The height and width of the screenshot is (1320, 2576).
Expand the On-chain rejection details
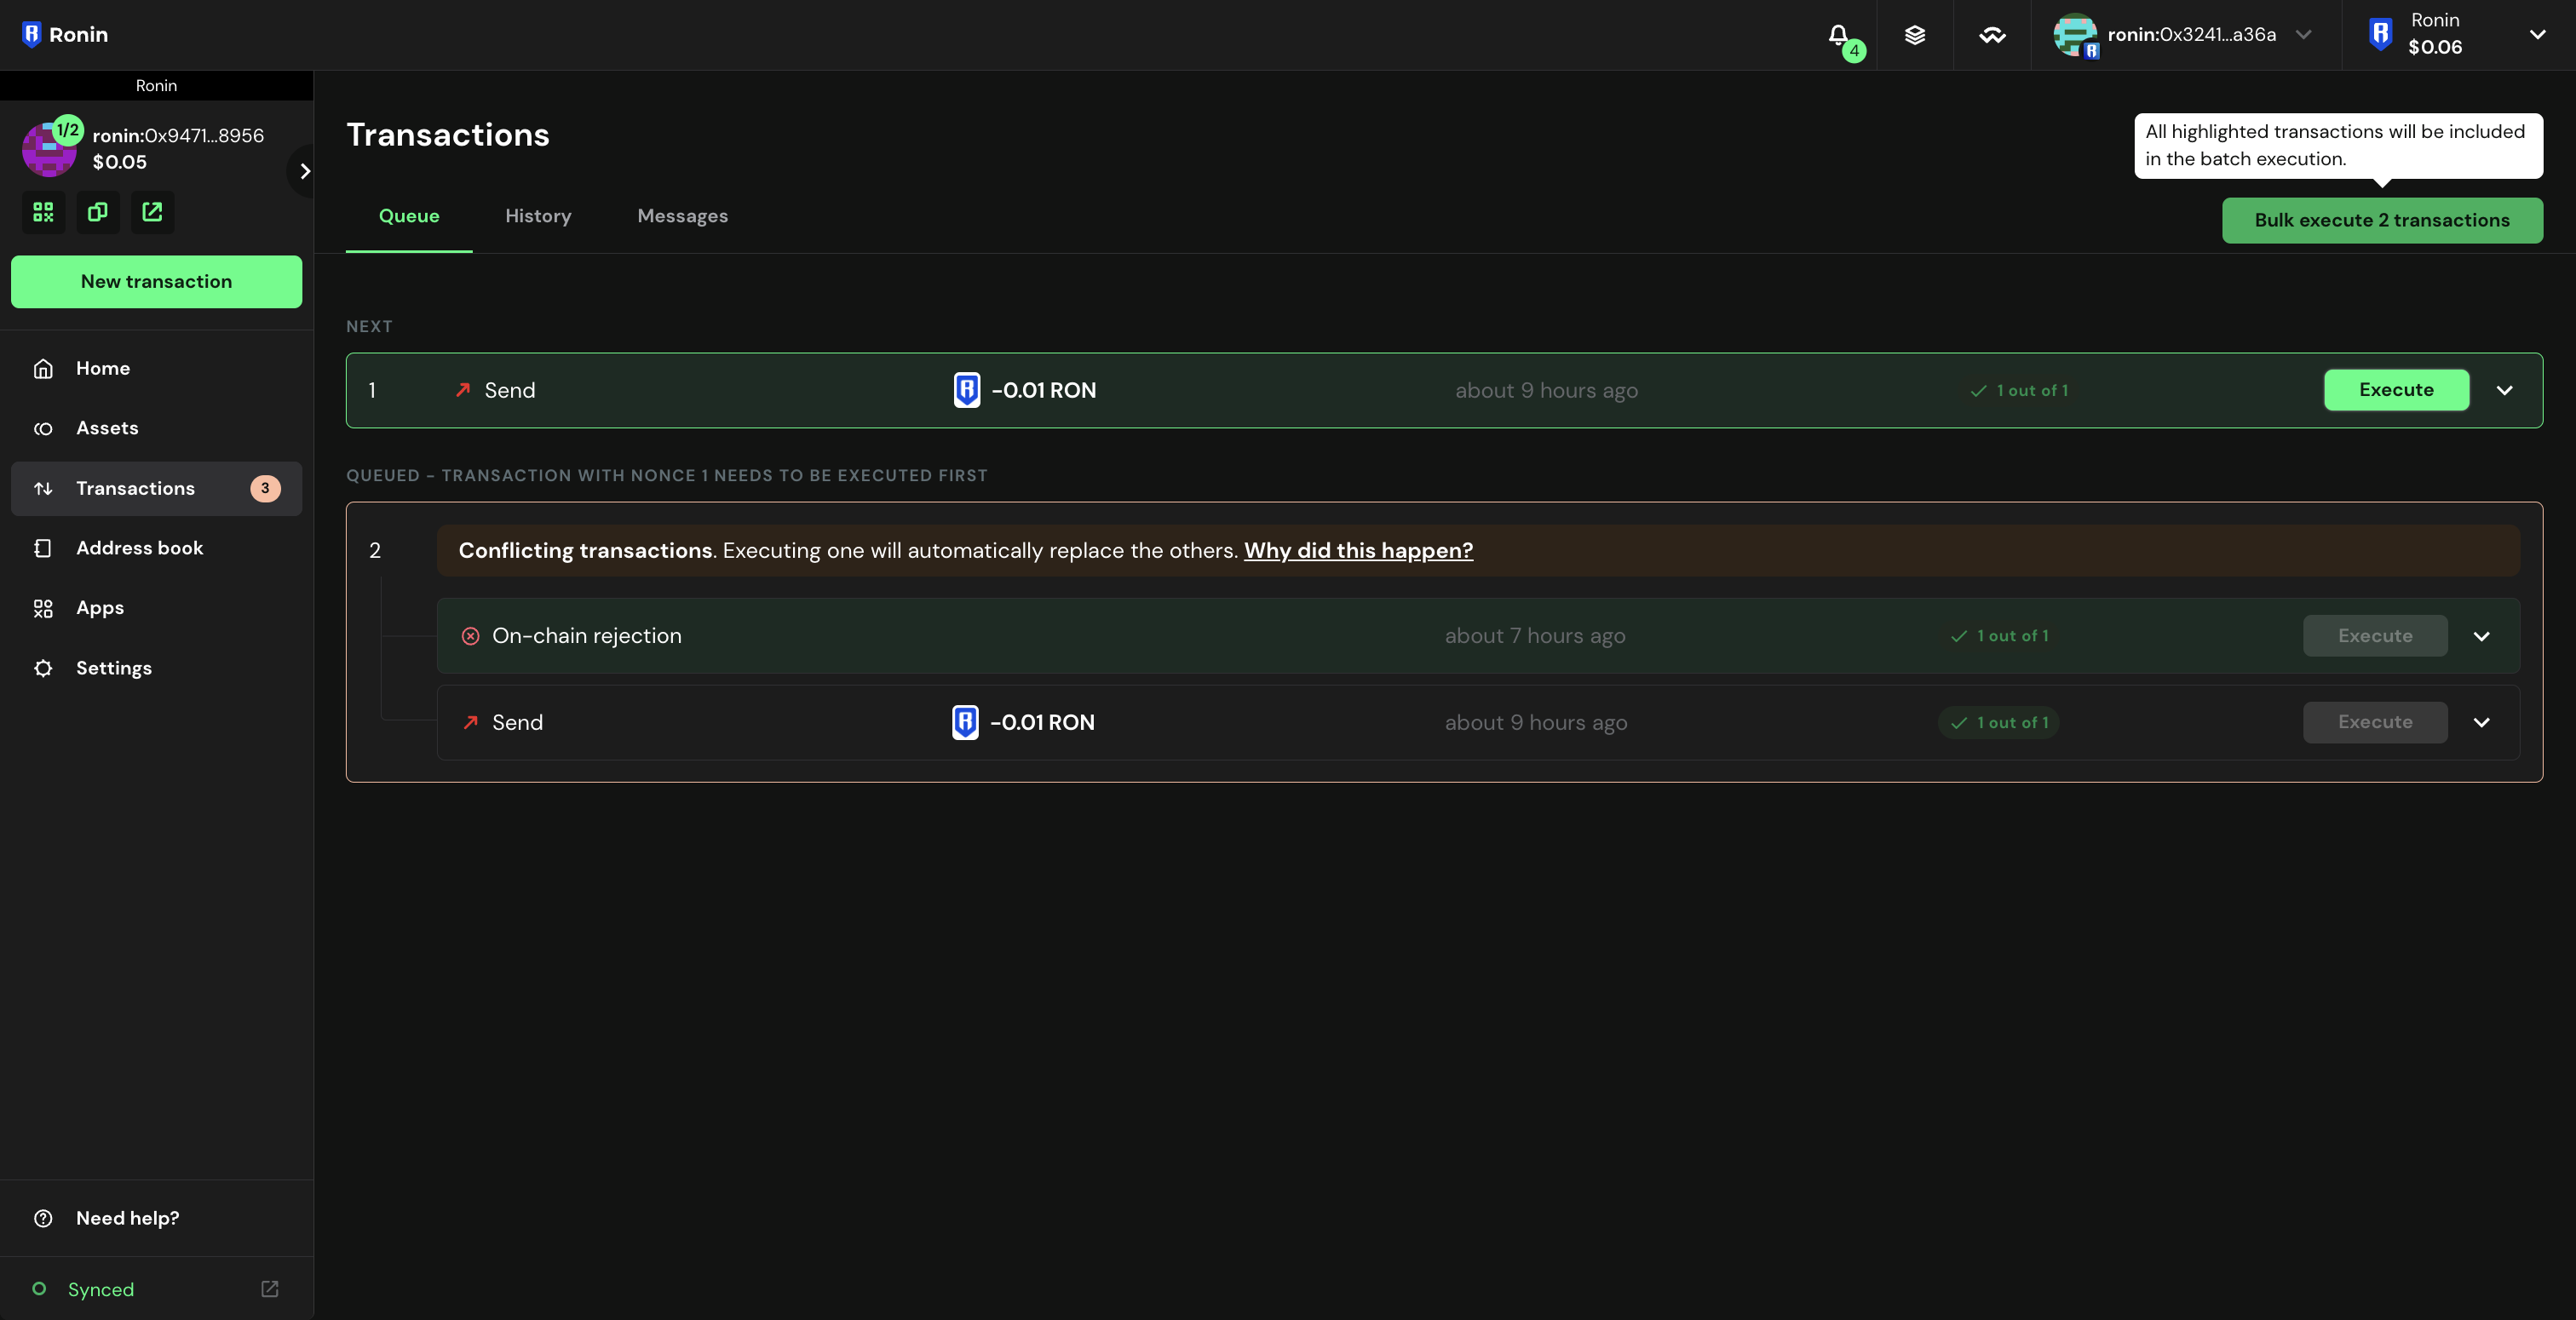(x=2481, y=636)
